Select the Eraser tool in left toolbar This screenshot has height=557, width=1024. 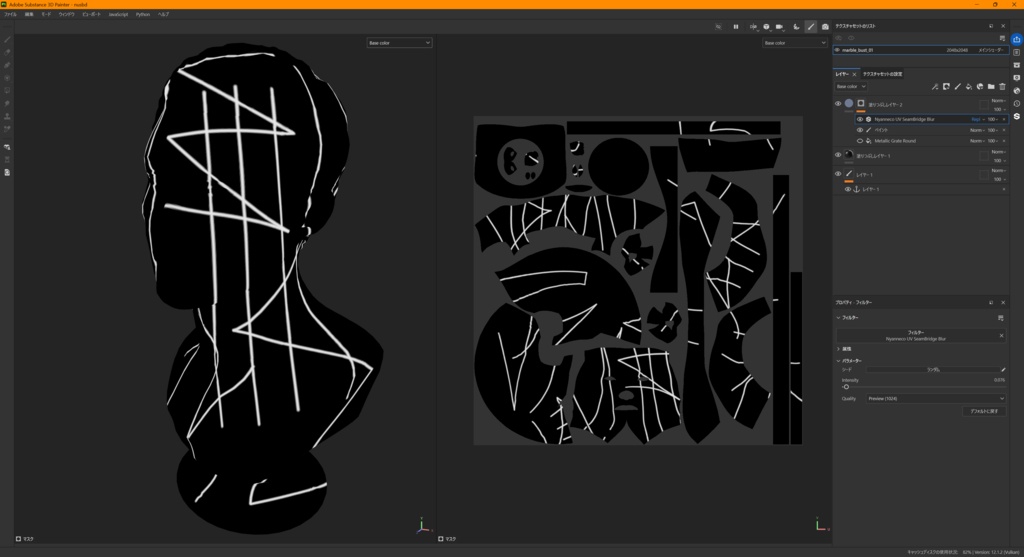click(x=7, y=52)
